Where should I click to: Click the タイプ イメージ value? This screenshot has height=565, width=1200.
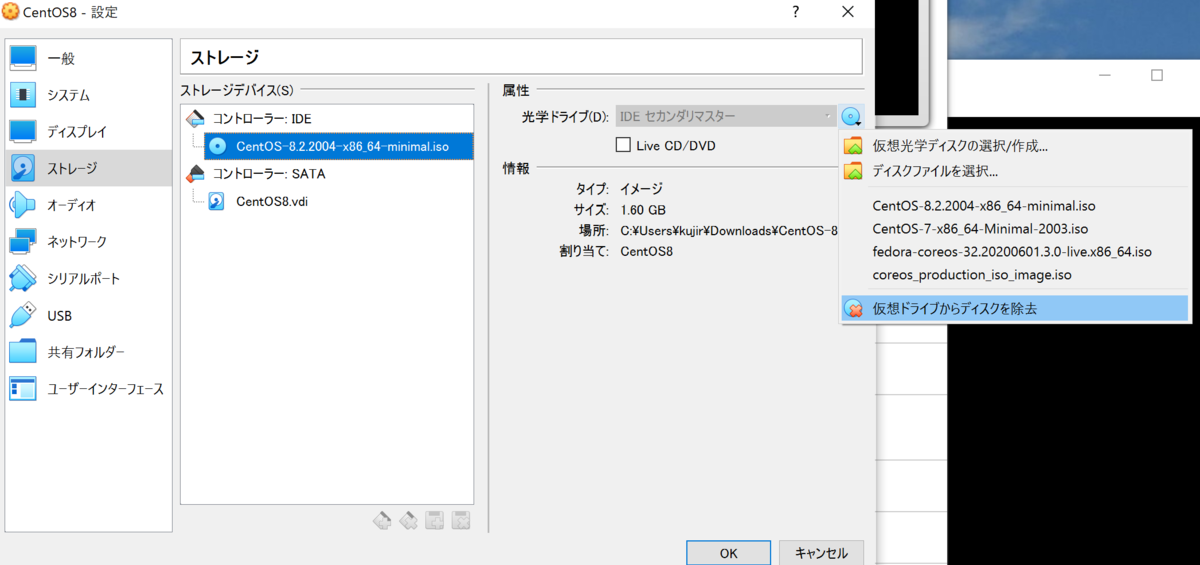(641, 189)
